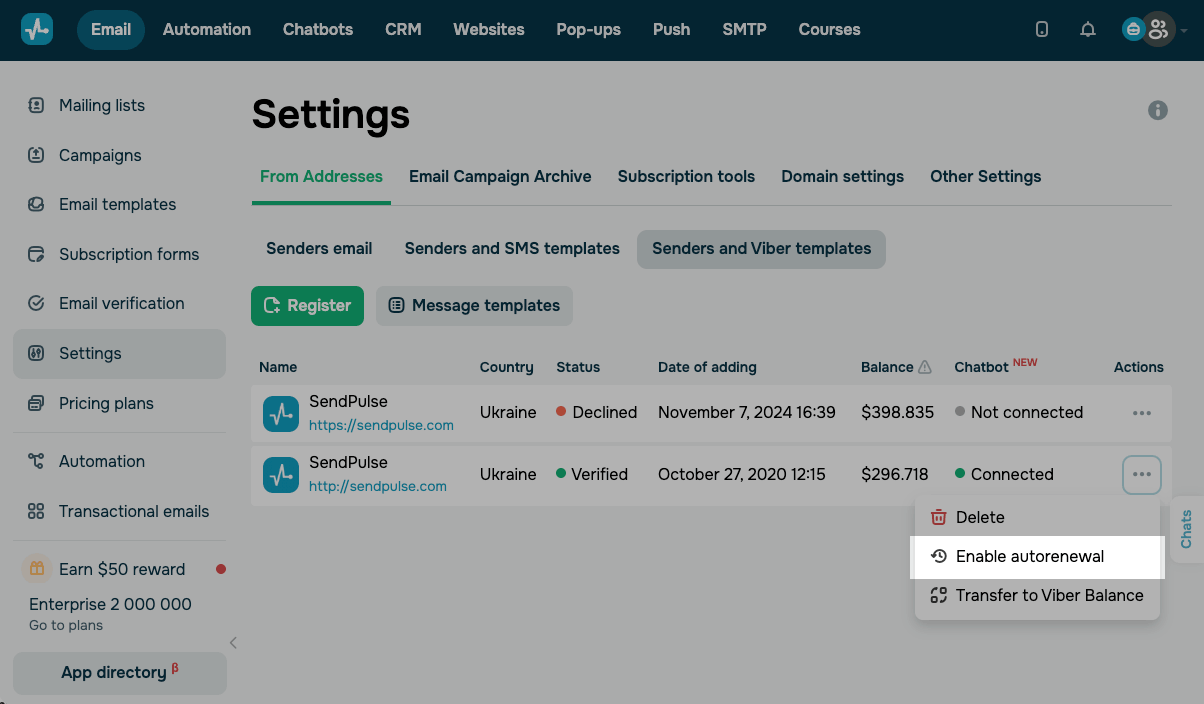The height and width of the screenshot is (704, 1204).
Task: Select the Senders email sub-tab
Action: pyautogui.click(x=319, y=249)
